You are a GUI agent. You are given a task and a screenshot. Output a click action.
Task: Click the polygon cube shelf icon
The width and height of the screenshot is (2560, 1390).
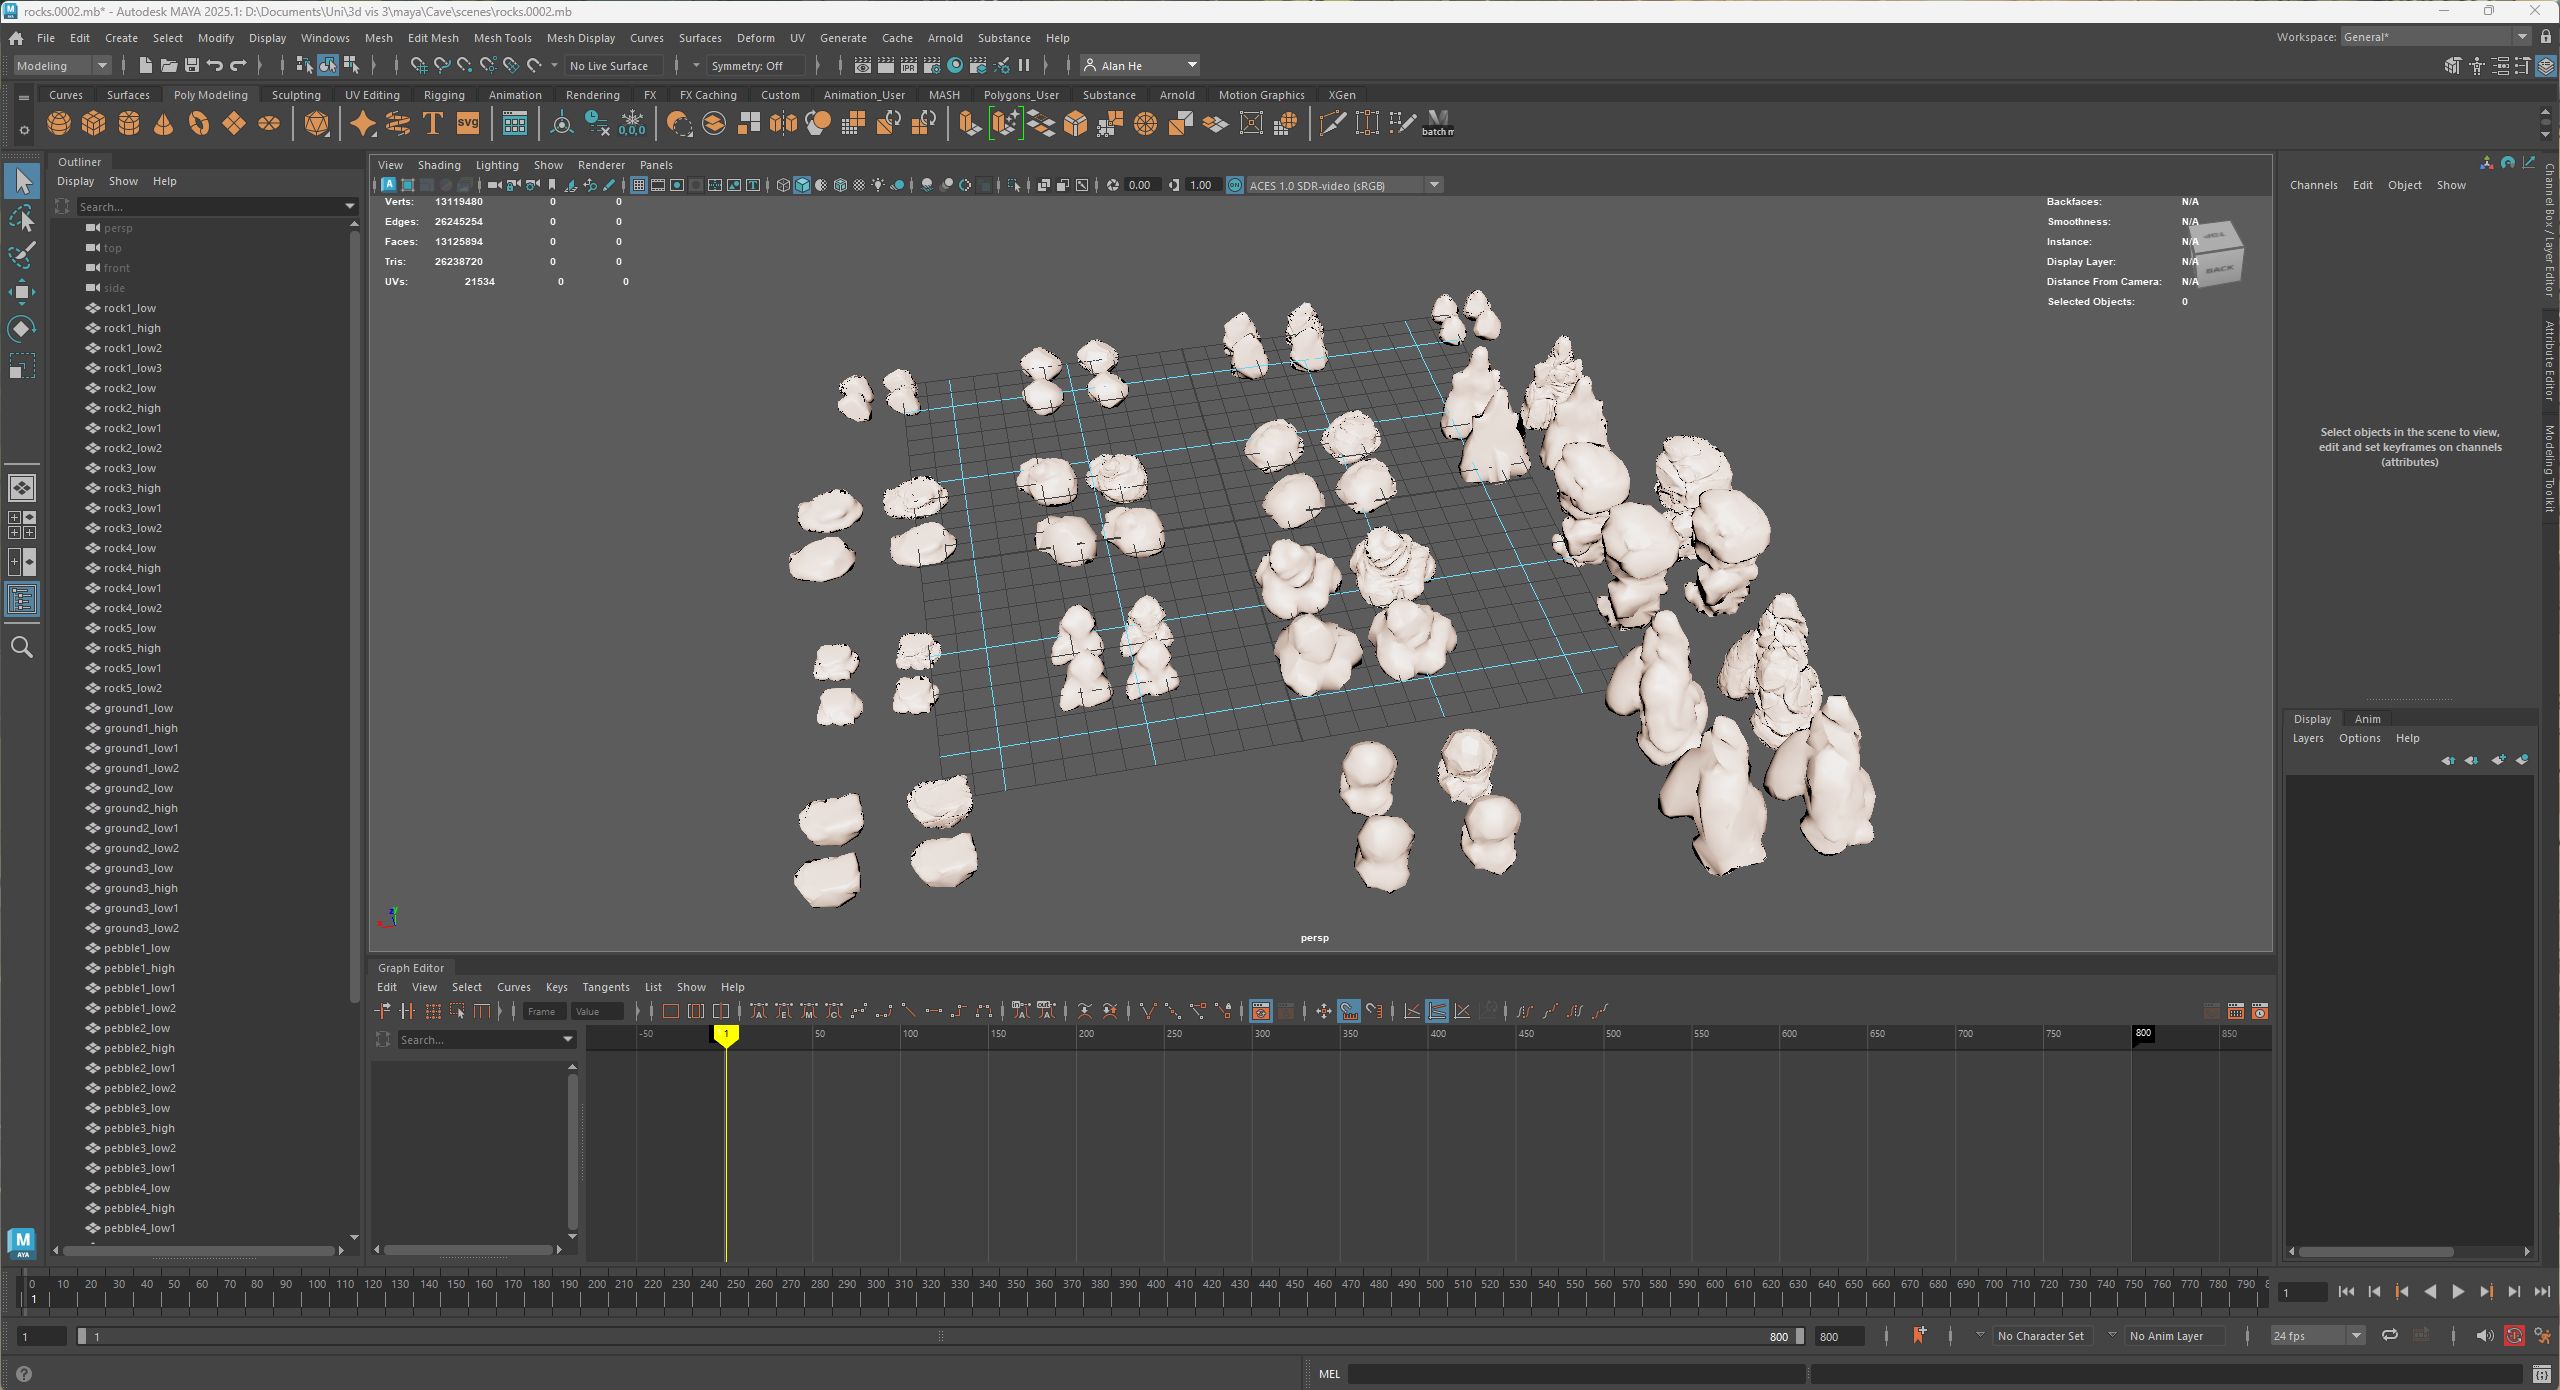click(94, 124)
